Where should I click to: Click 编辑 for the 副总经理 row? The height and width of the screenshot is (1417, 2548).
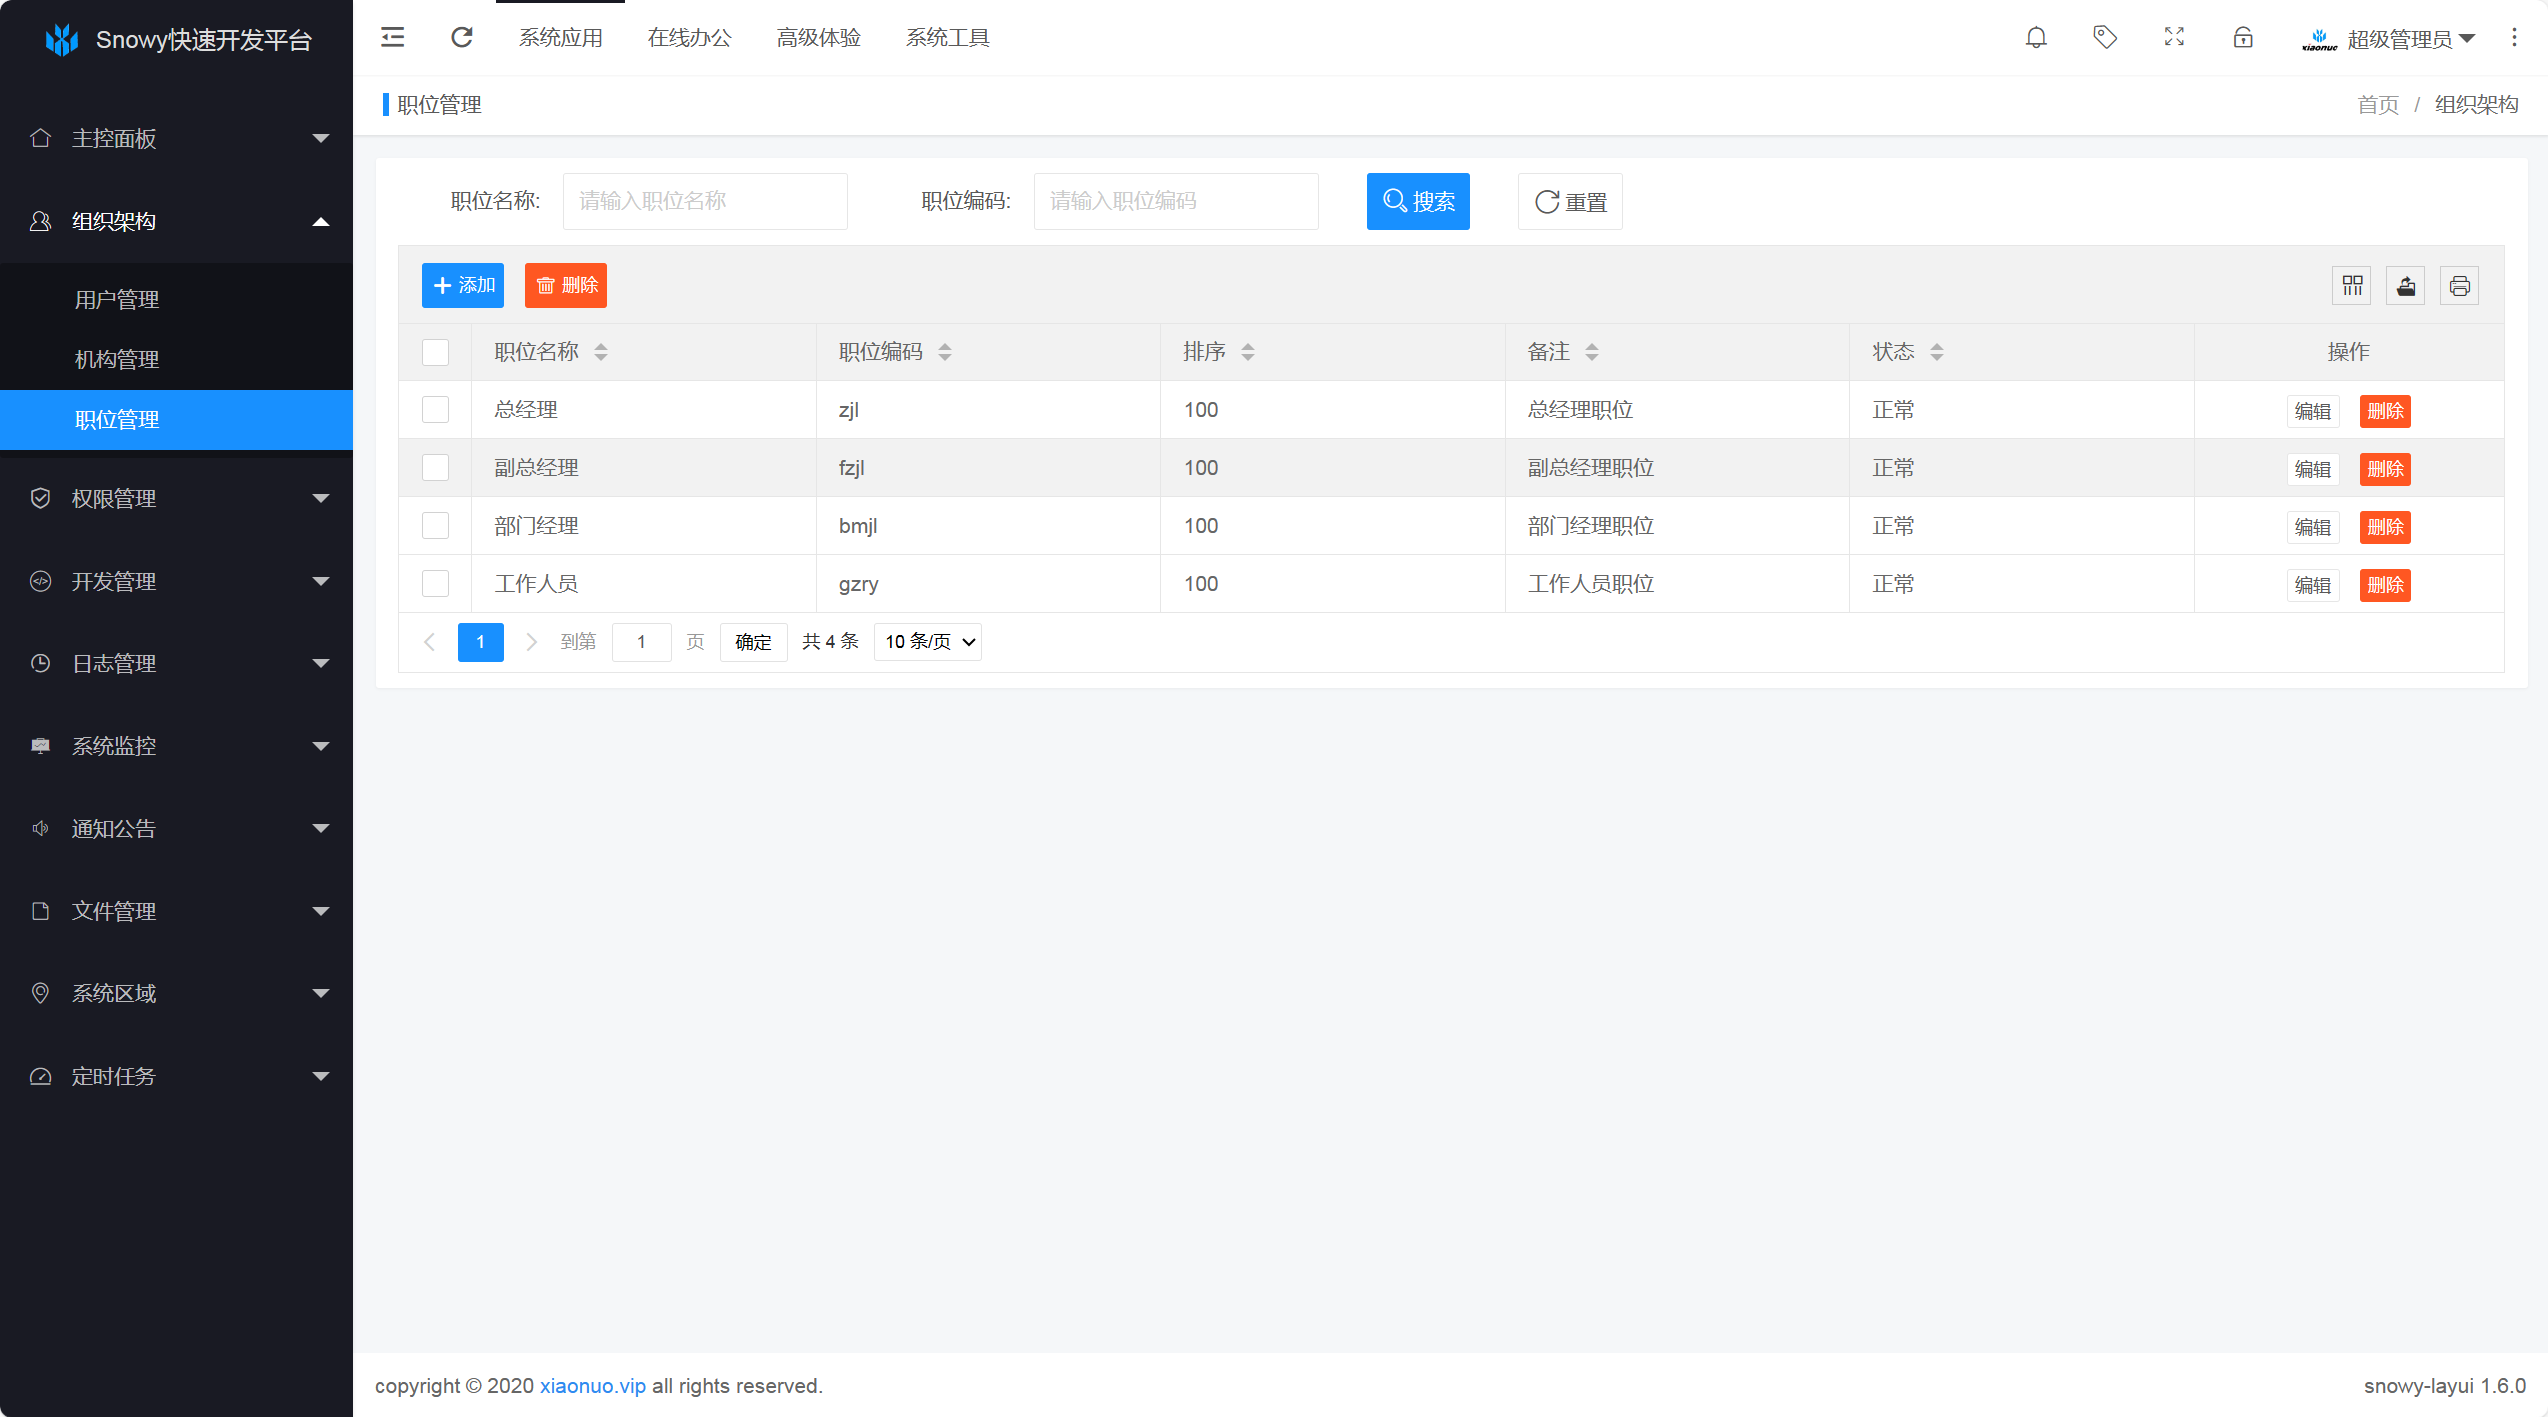tap(2312, 469)
